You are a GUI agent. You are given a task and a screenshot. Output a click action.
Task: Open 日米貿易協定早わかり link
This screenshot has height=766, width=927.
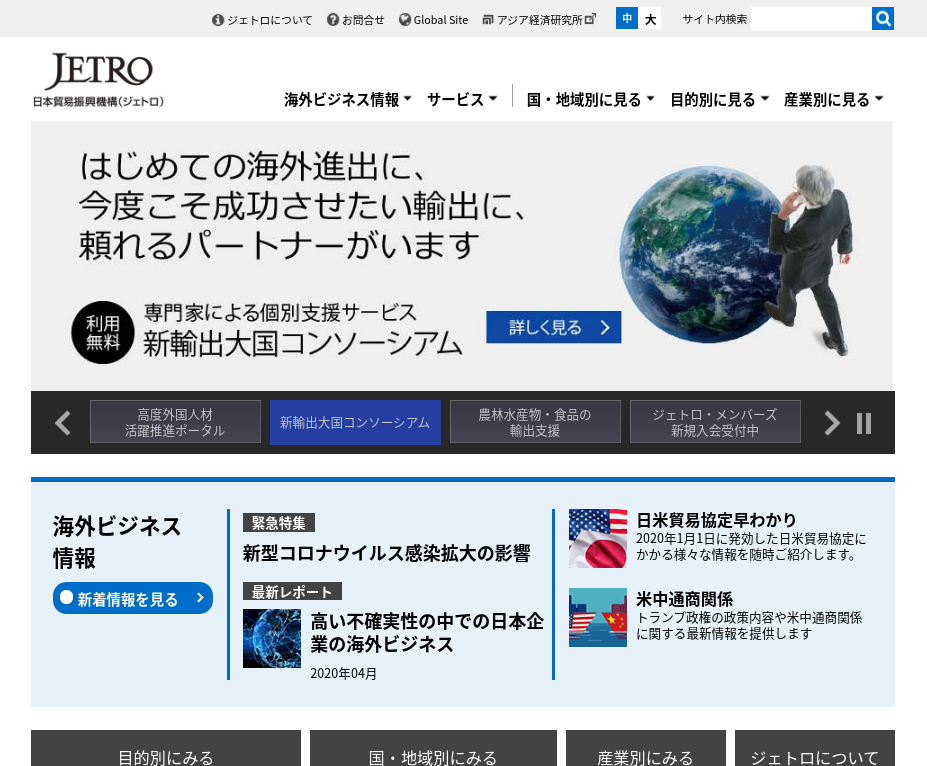(x=716, y=520)
